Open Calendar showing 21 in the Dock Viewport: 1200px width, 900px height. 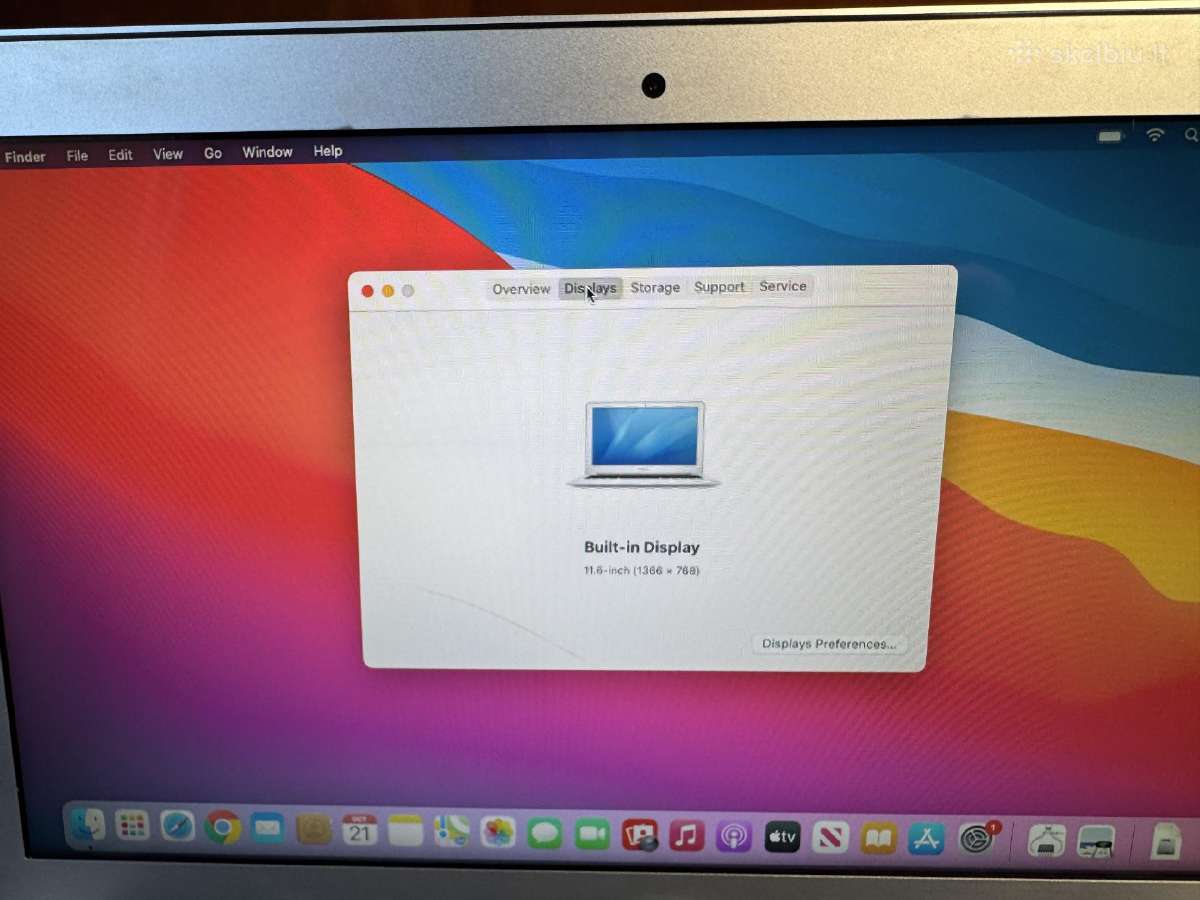coord(359,829)
